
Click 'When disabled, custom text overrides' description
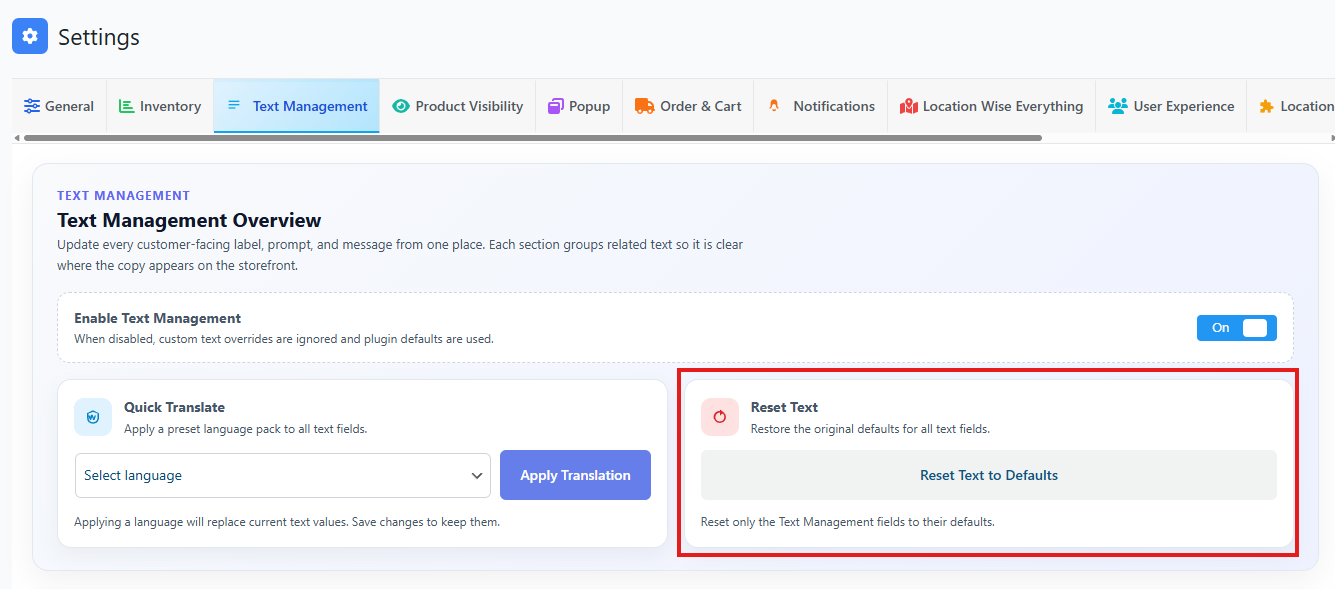click(x=284, y=339)
